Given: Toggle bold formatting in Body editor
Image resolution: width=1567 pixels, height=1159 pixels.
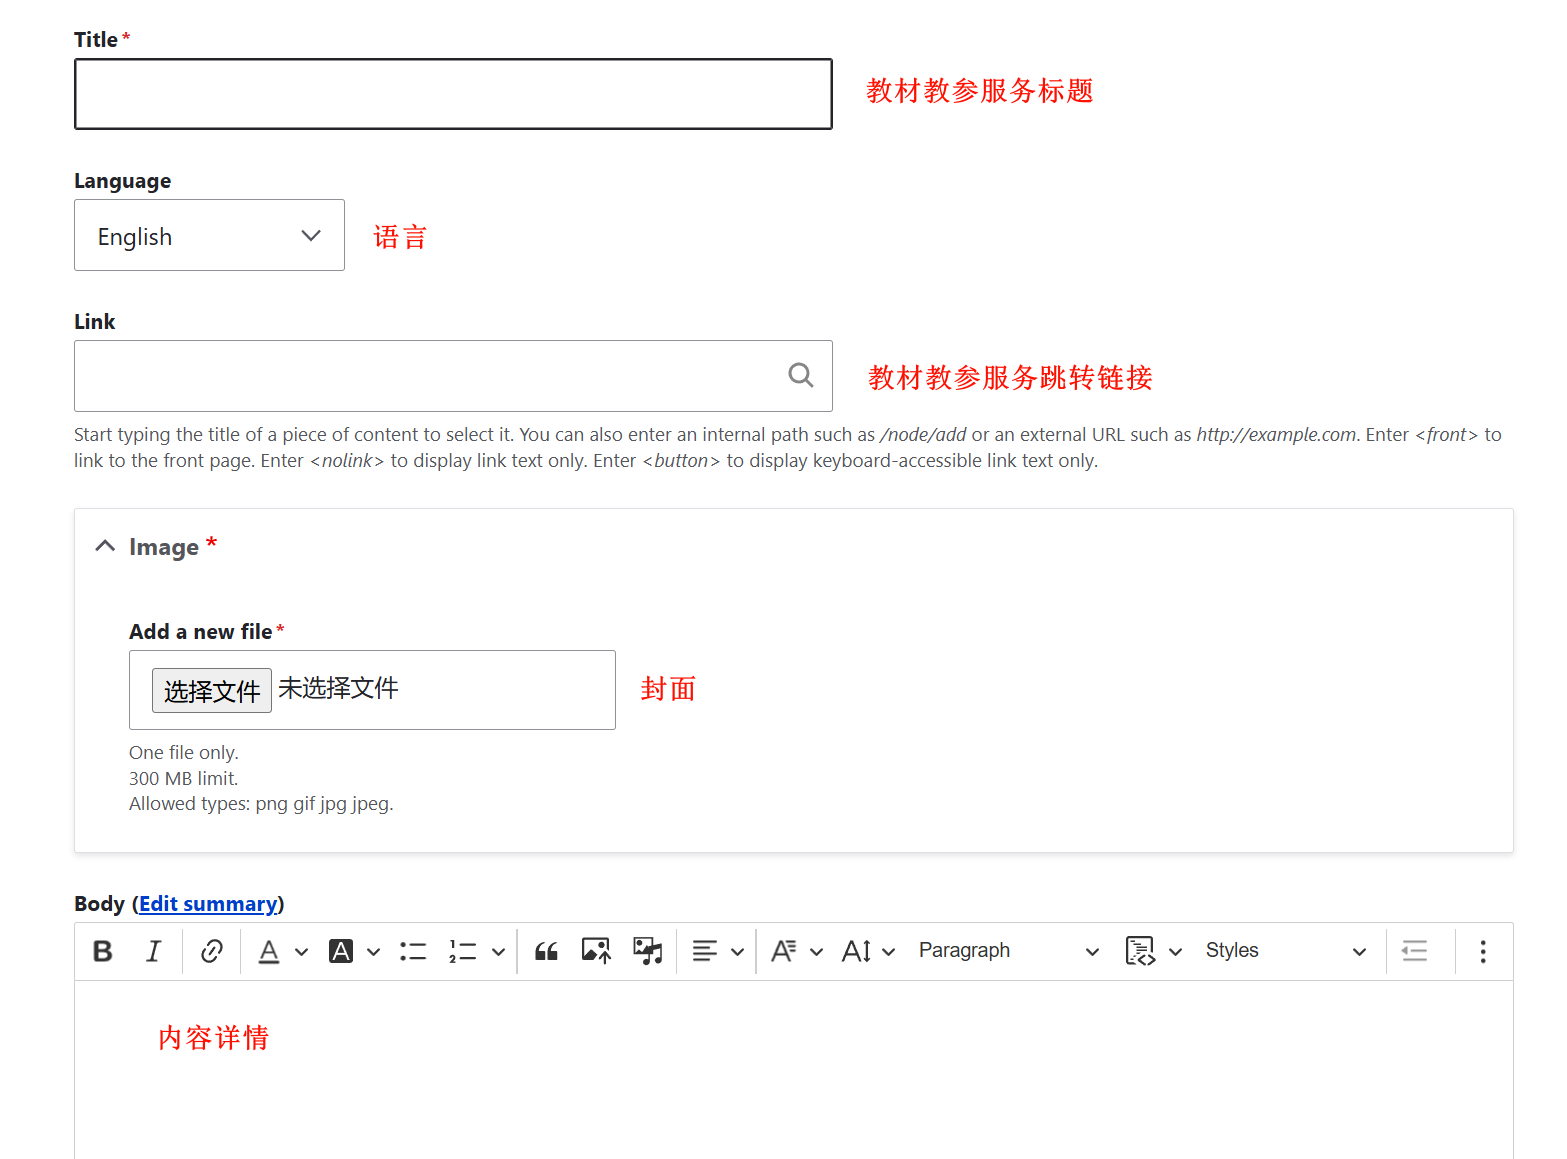Looking at the screenshot, I should [x=103, y=951].
